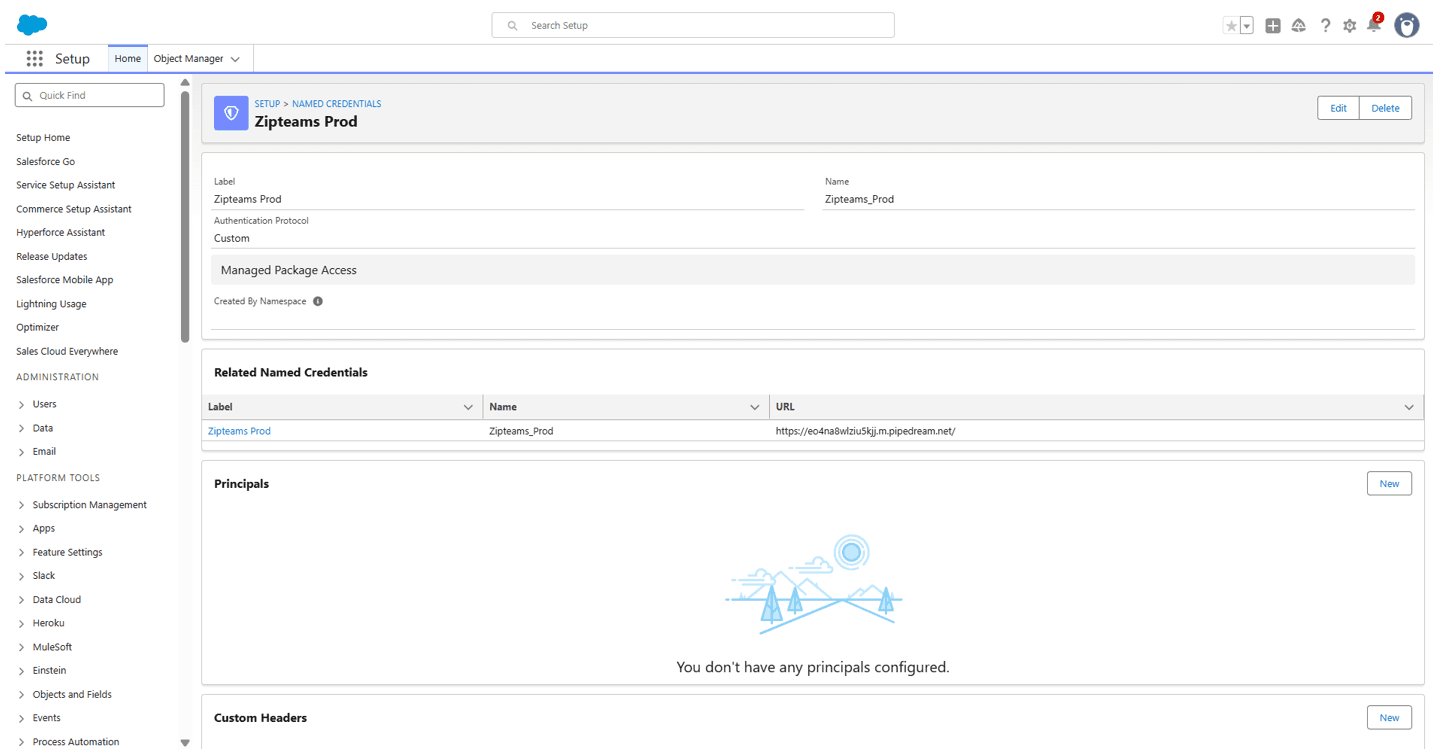
Task: Click the Named Credential shield icon
Action: [231, 113]
